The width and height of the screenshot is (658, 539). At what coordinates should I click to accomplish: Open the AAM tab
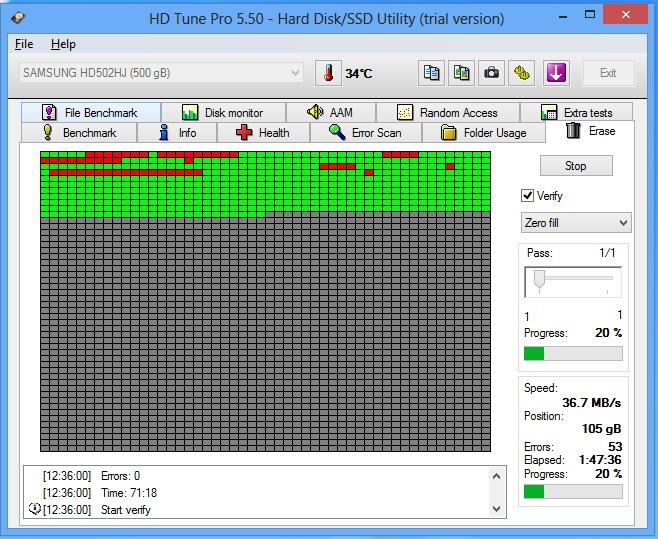(x=331, y=112)
